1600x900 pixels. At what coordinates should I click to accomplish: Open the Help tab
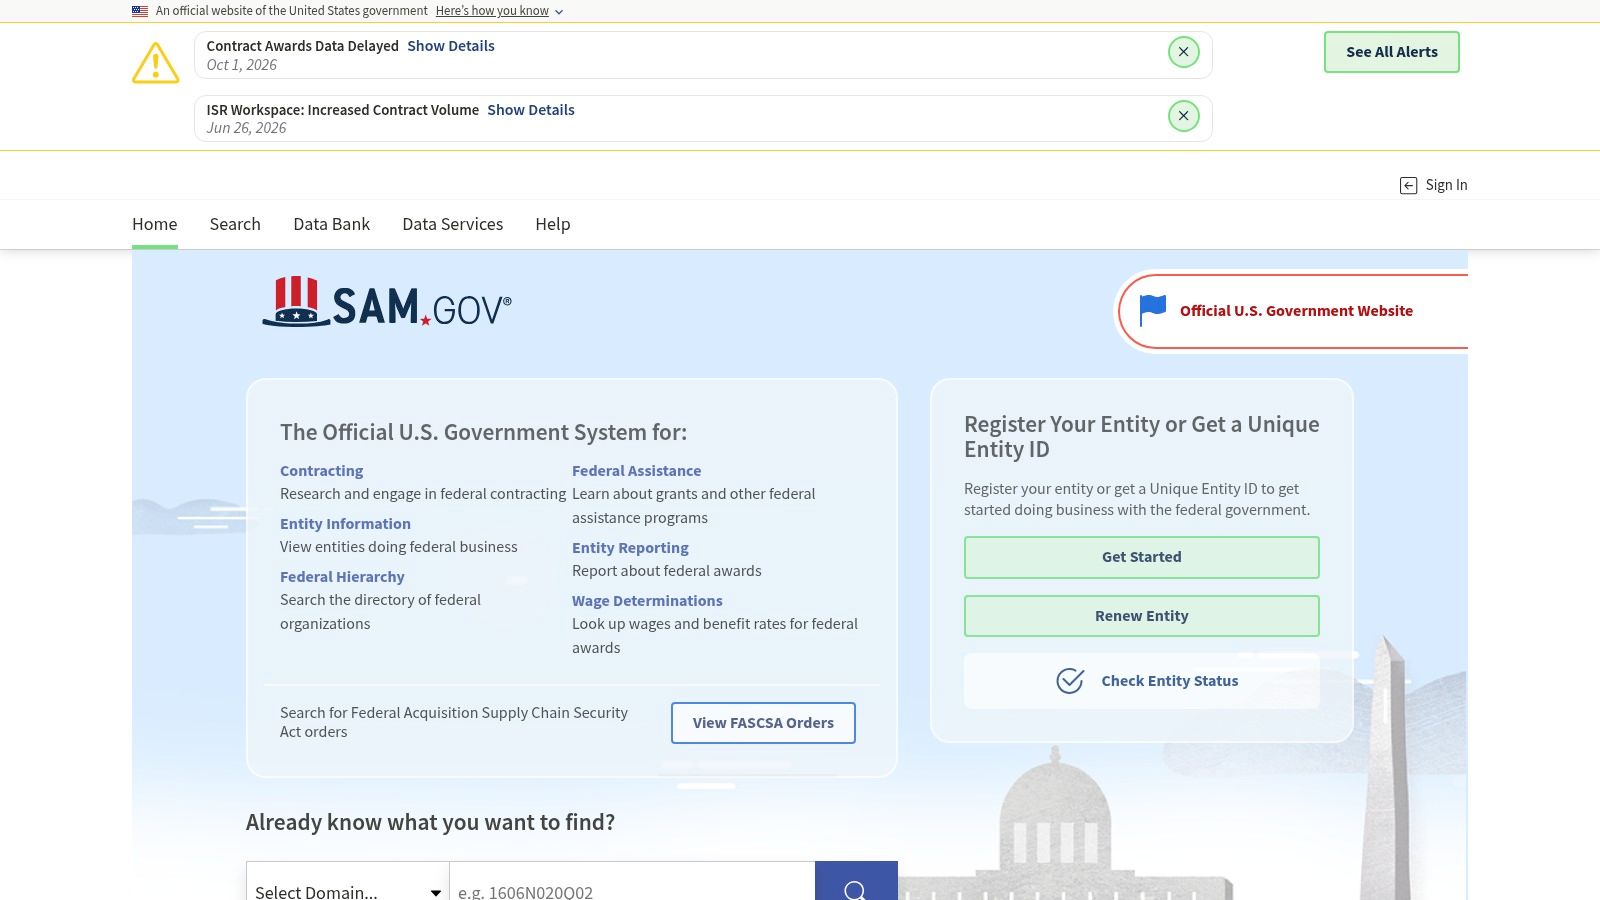[553, 224]
